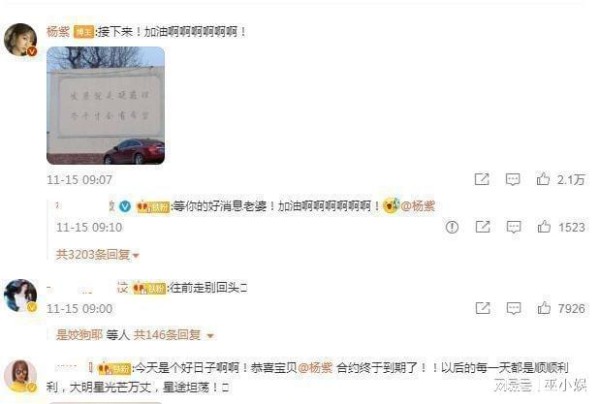Comment on the 11-15 09:10 reply
Viewport: 600px width, 404px height.
point(514,227)
